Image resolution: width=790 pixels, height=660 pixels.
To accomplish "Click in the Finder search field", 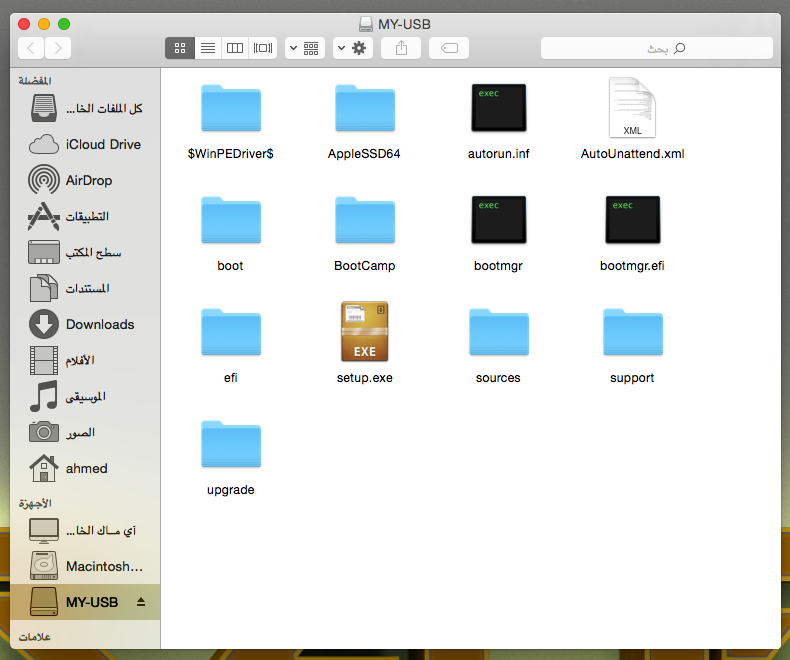I will tap(656, 48).
